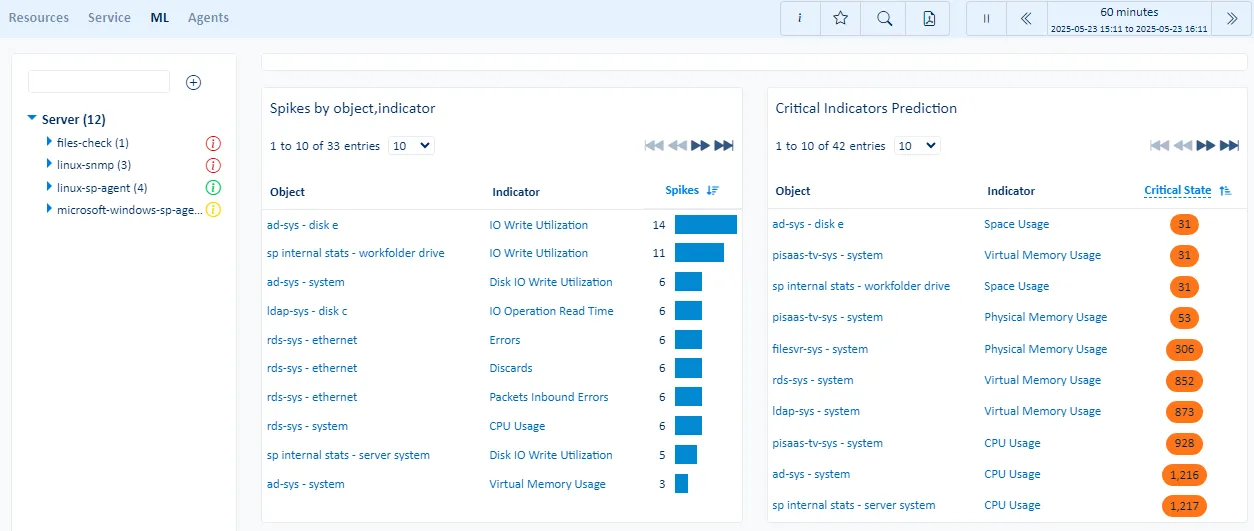Viewport: 1254px width, 531px height.
Task: Open entries-per-page dropdown in Spikes panel
Action: [x=411, y=146]
